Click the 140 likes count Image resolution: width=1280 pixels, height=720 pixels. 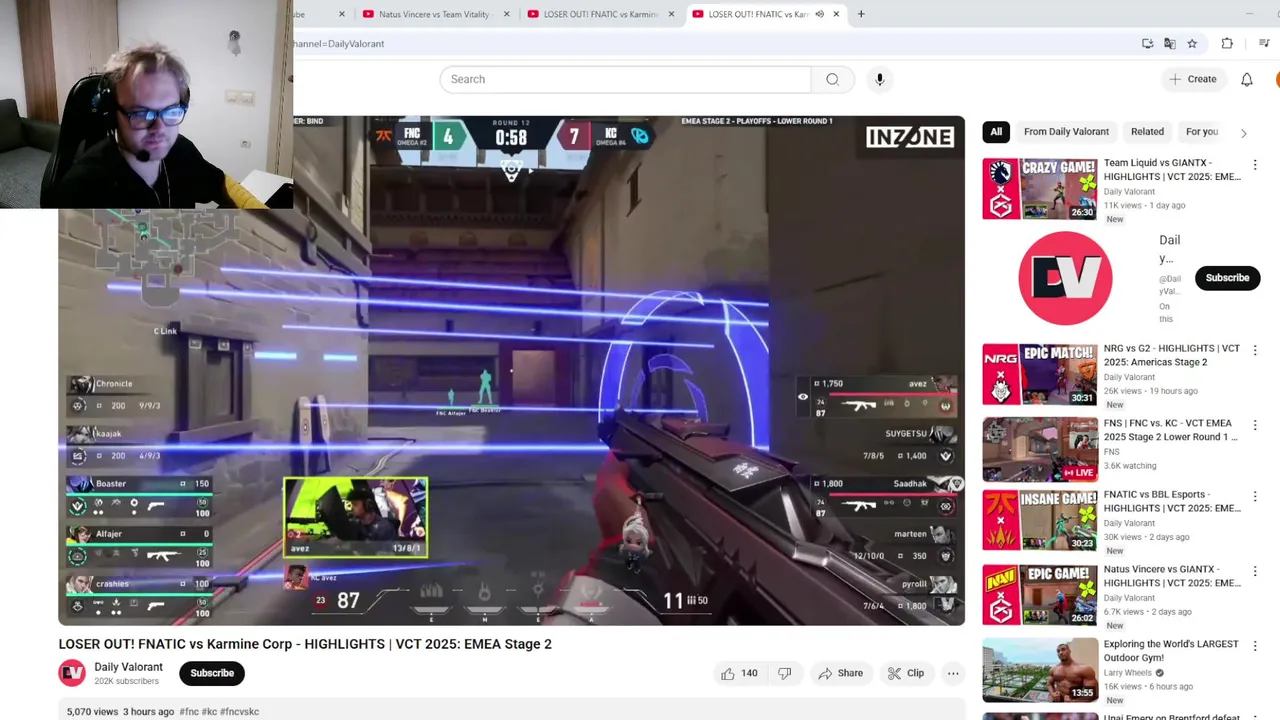(749, 674)
